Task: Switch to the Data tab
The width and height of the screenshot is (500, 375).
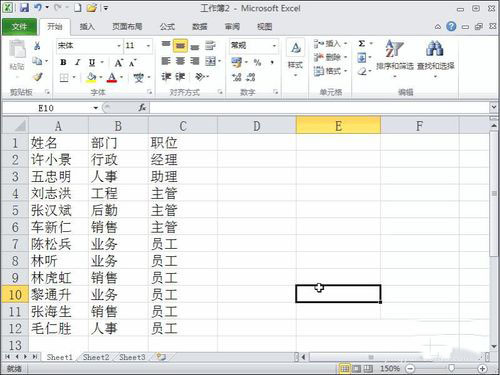Action: (200, 27)
